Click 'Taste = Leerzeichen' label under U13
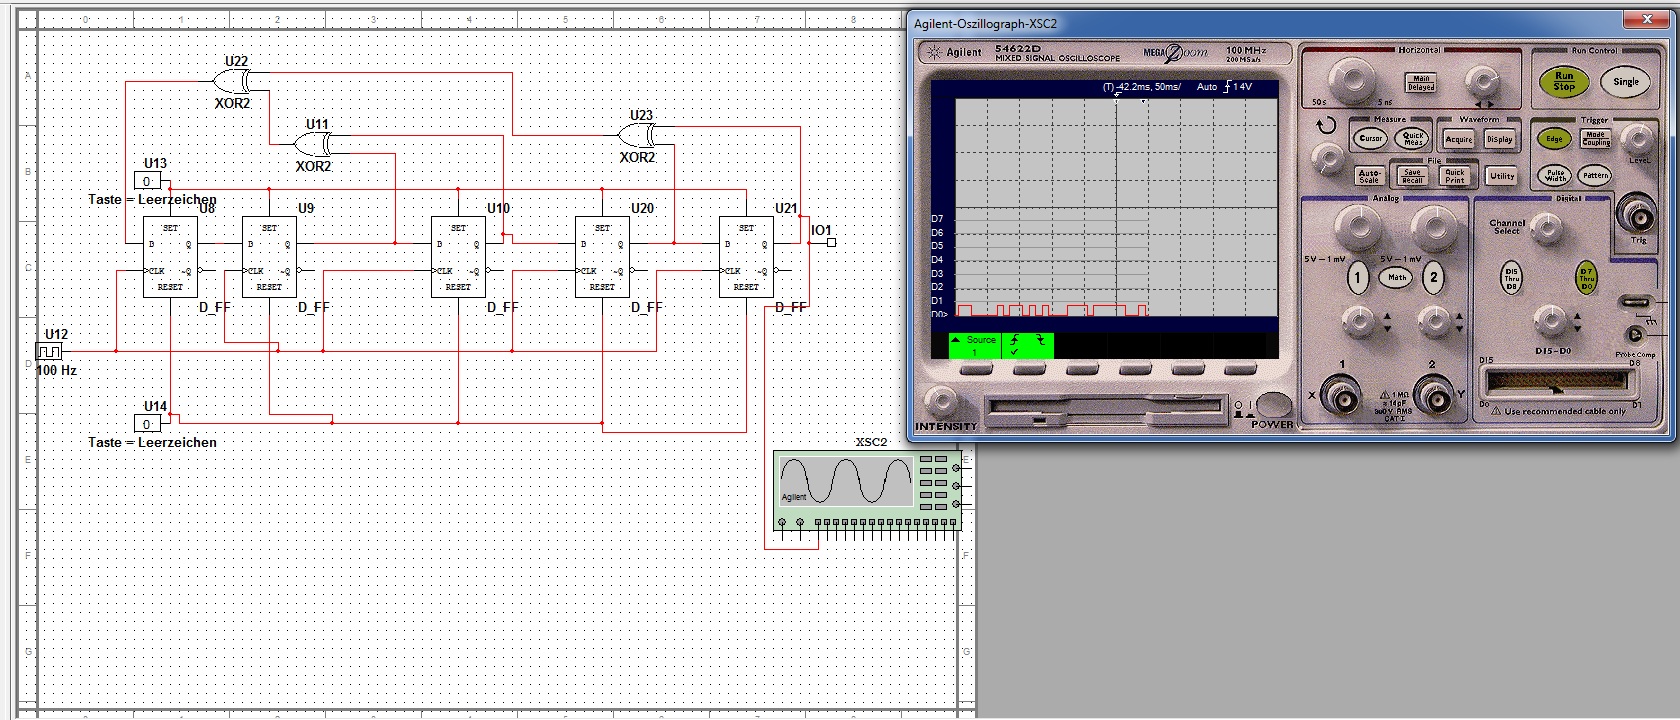The height and width of the screenshot is (720, 1680). click(152, 199)
